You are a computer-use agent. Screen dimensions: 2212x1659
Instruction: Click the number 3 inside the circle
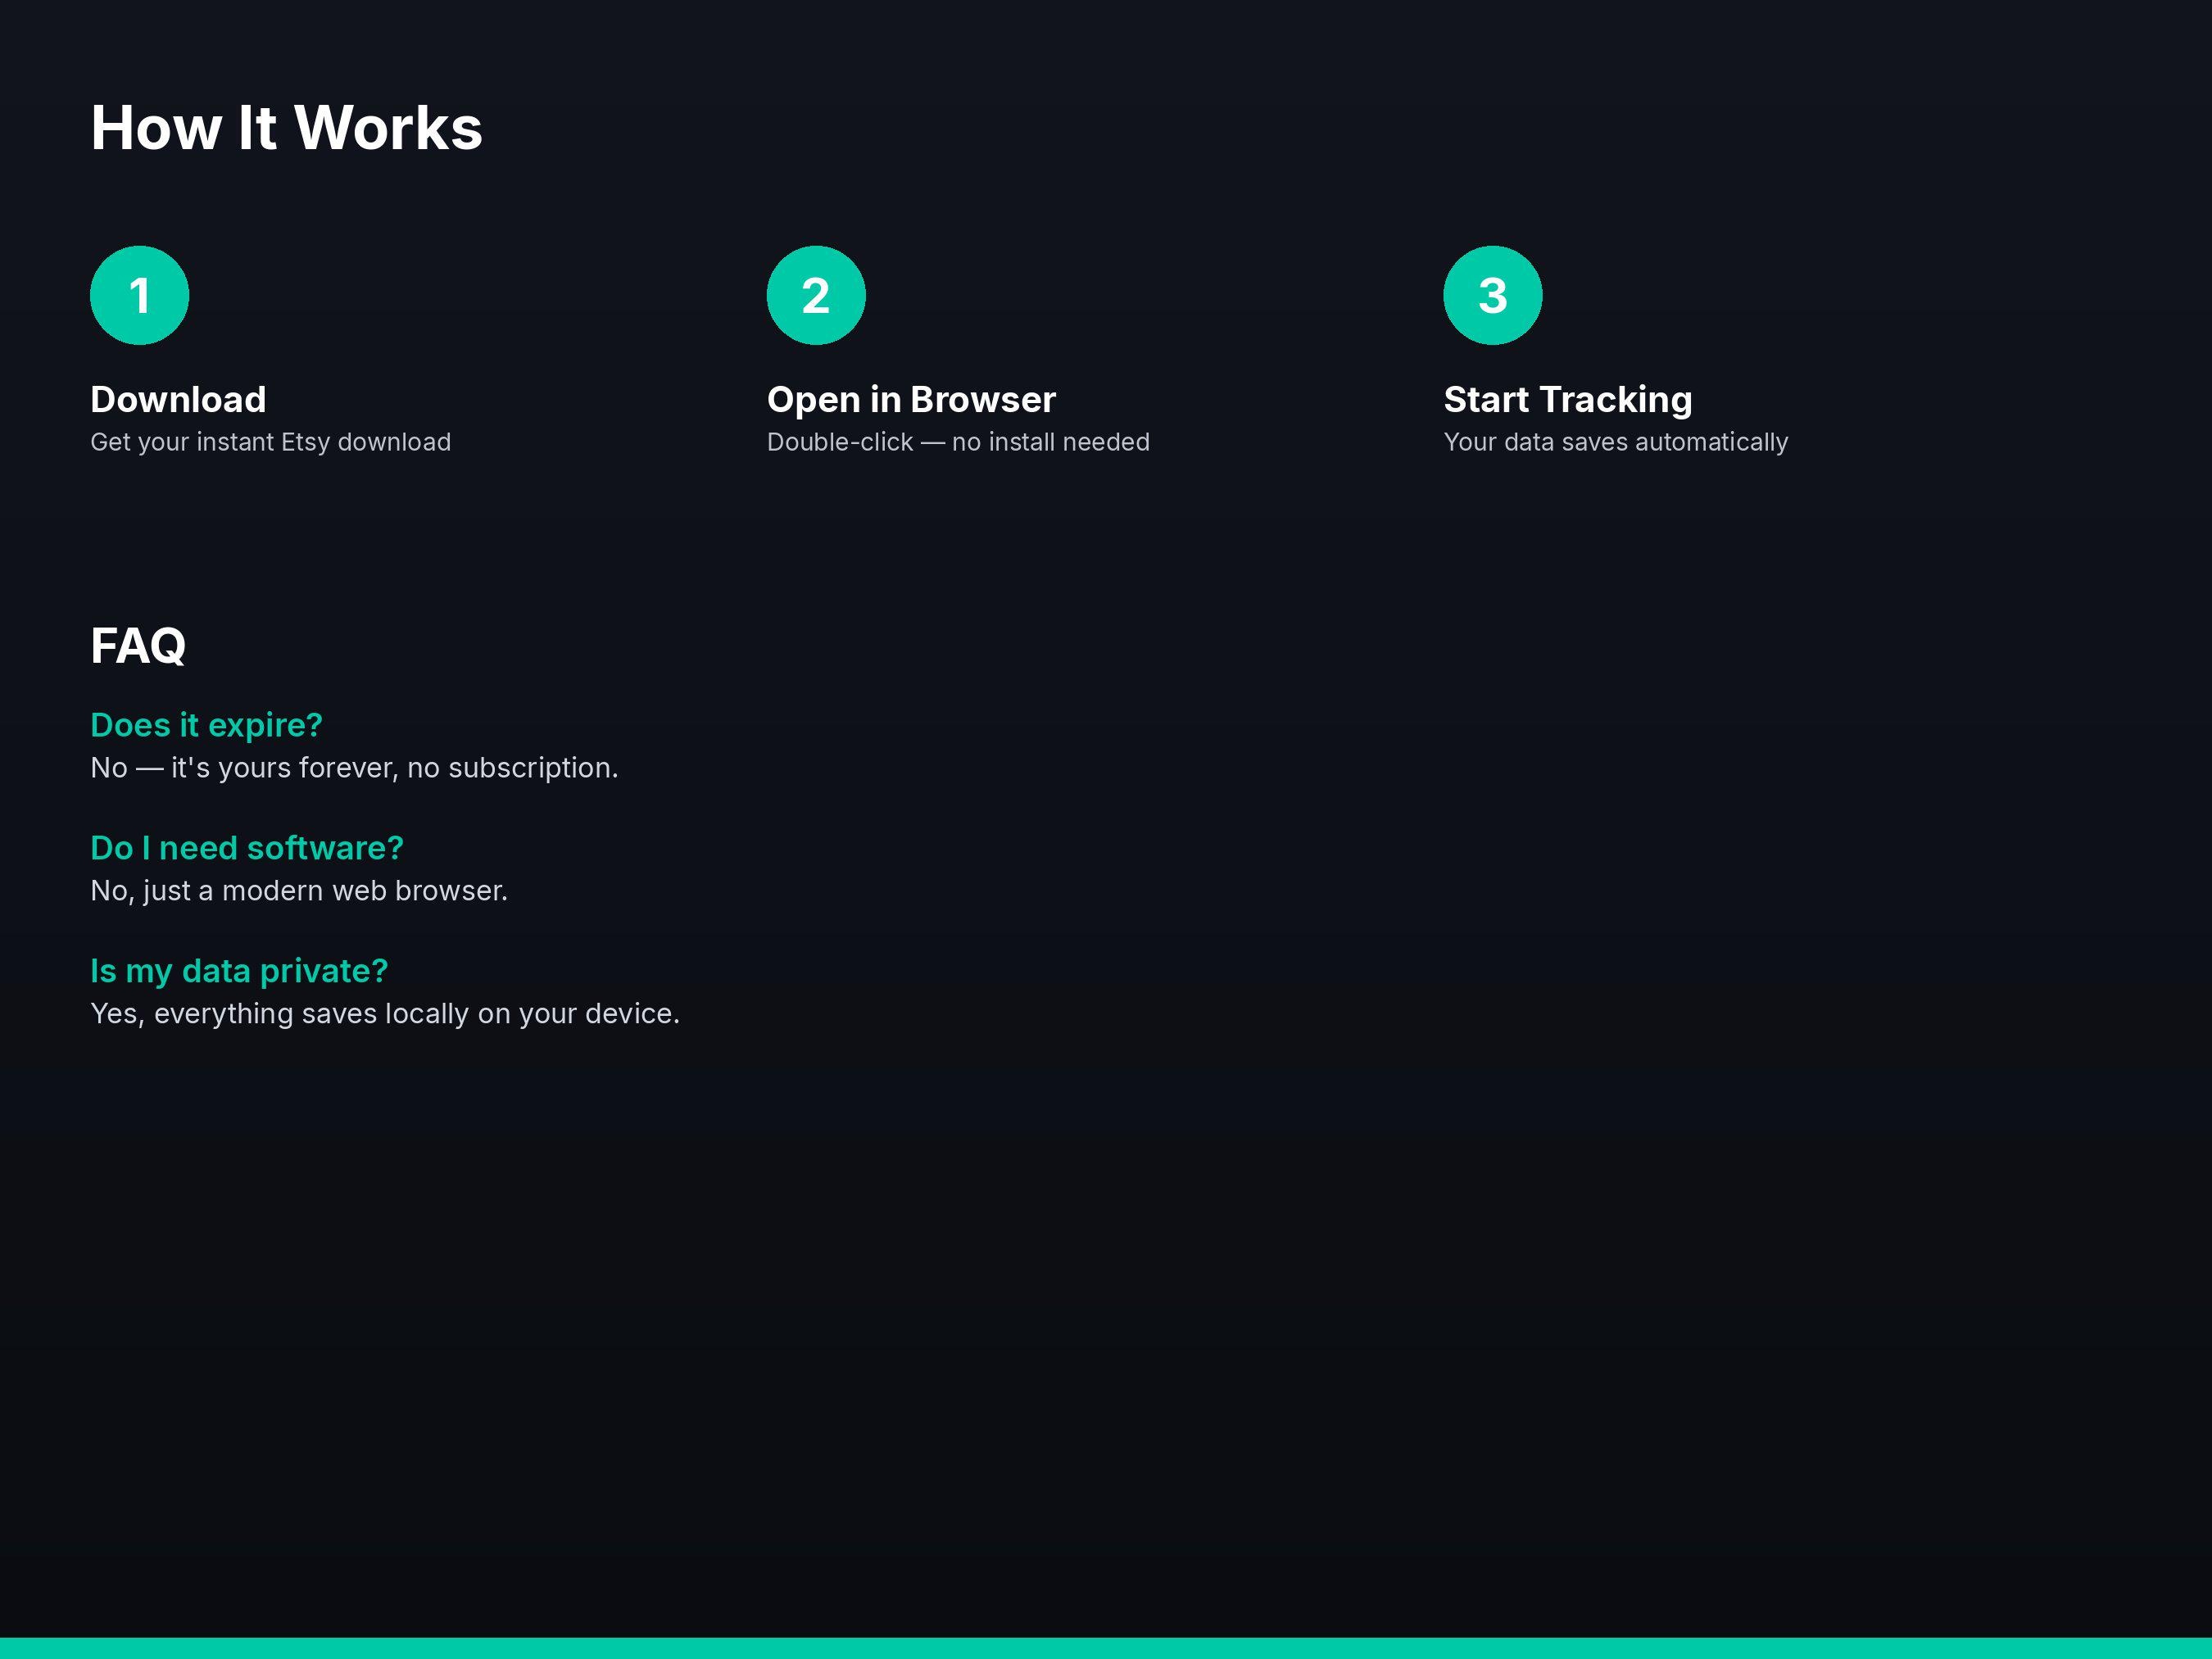tap(1493, 296)
